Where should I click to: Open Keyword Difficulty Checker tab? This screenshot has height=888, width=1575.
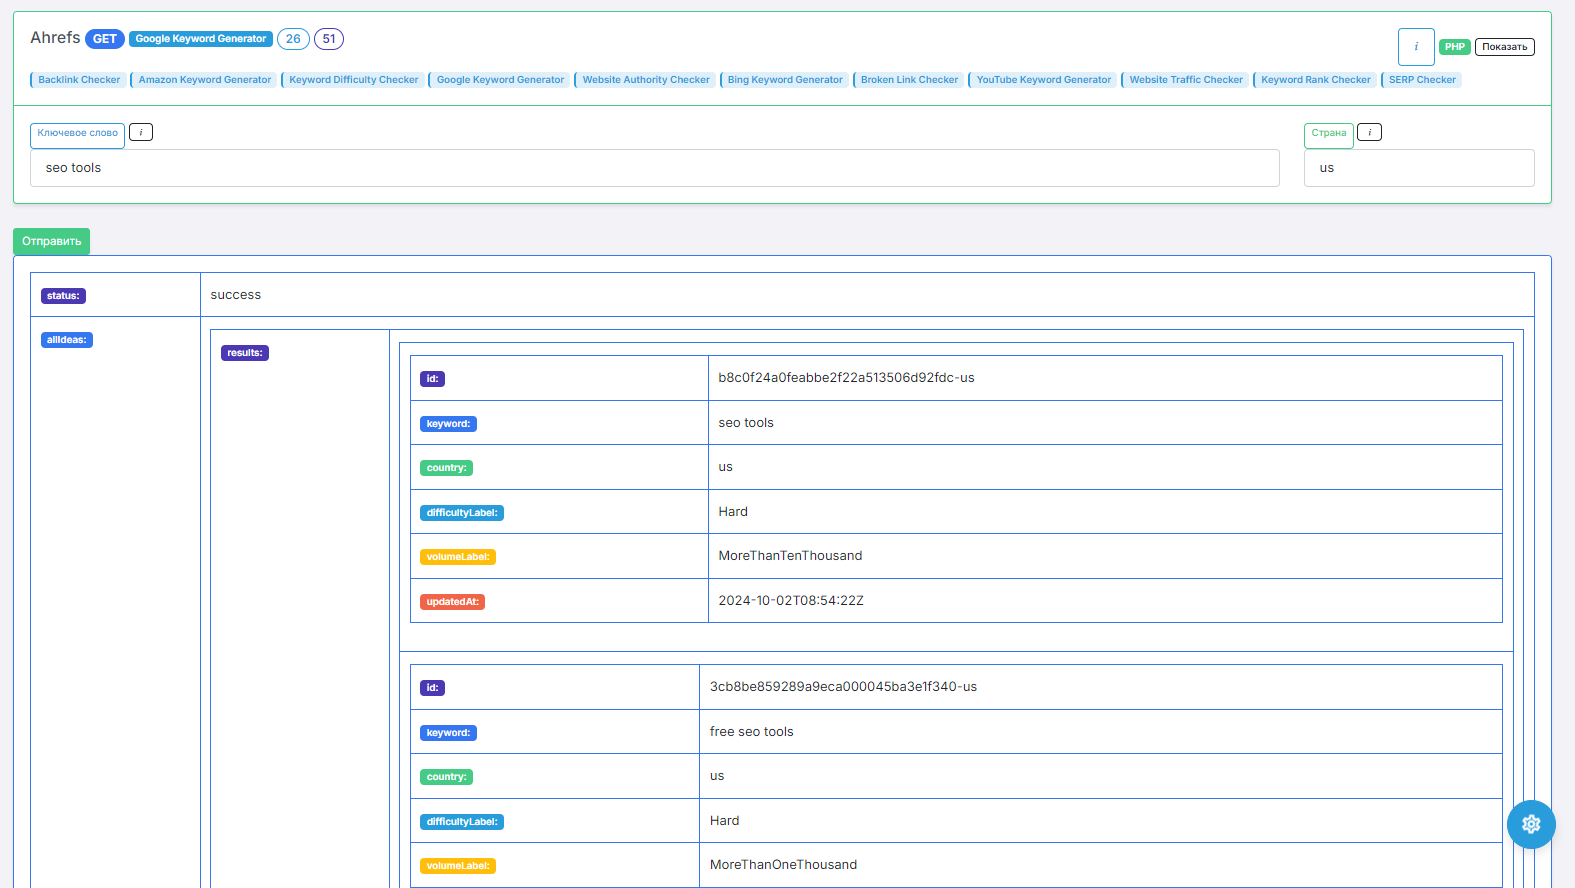click(353, 80)
